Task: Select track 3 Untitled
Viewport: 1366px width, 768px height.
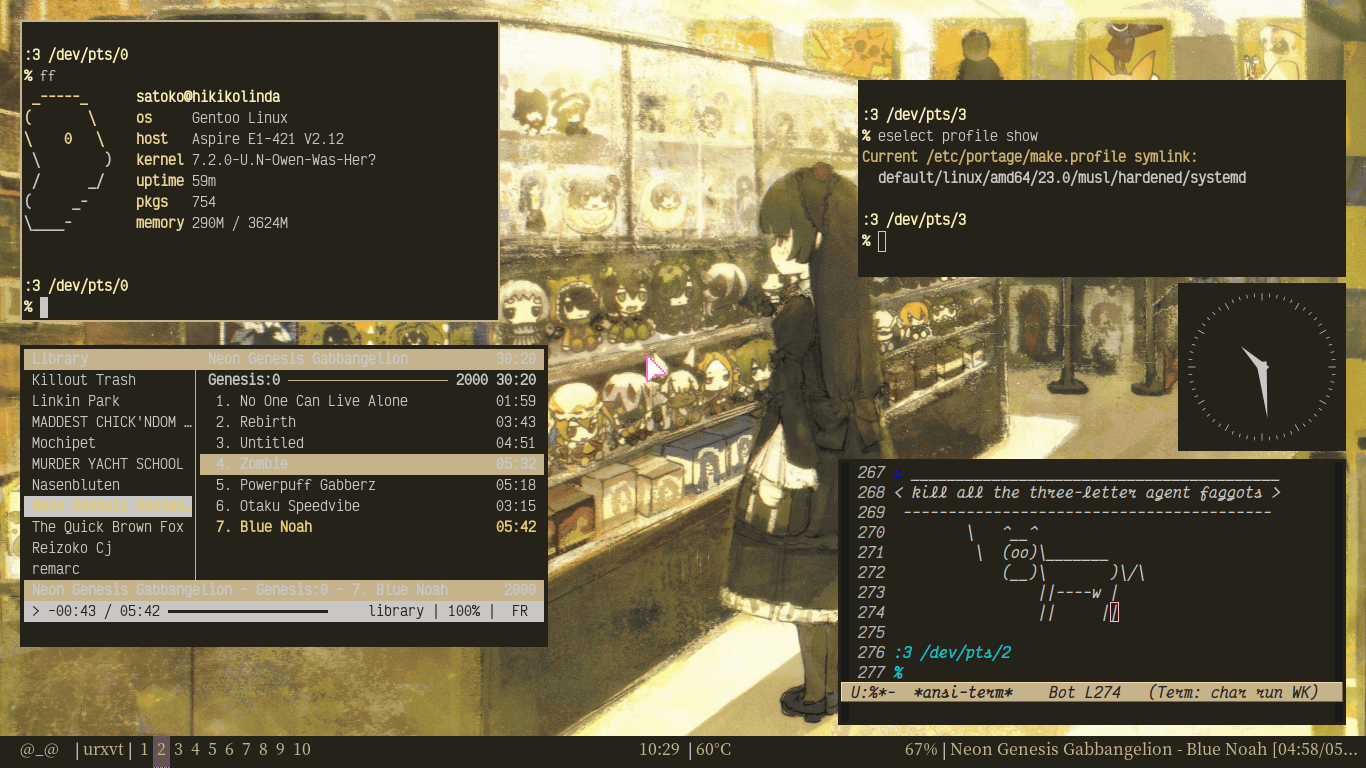Action: point(372,443)
